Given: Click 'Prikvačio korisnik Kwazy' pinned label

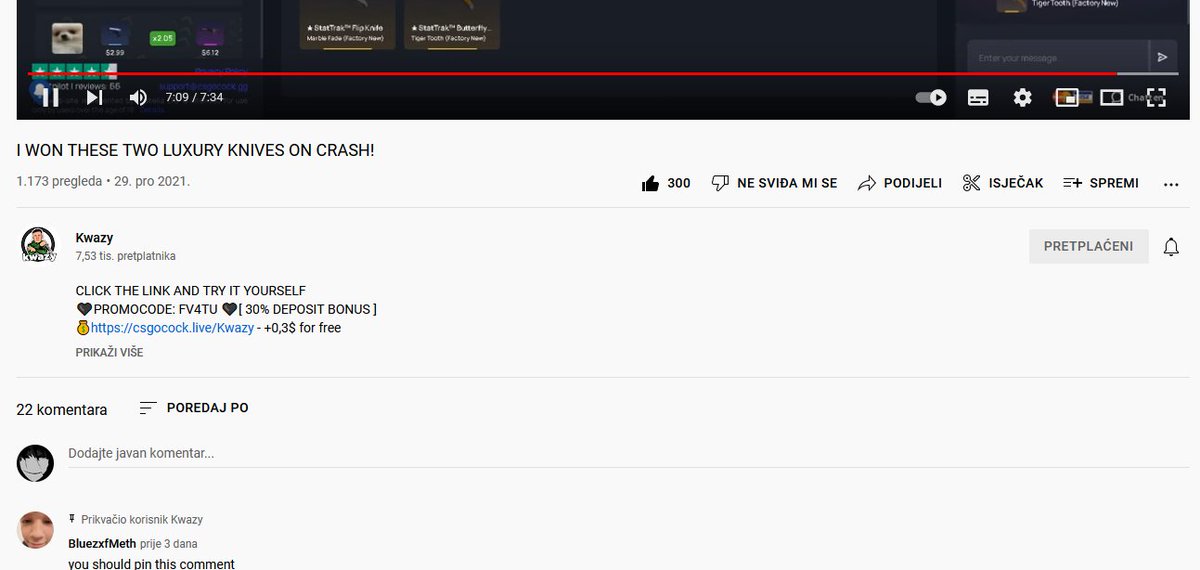Looking at the screenshot, I should click(142, 520).
